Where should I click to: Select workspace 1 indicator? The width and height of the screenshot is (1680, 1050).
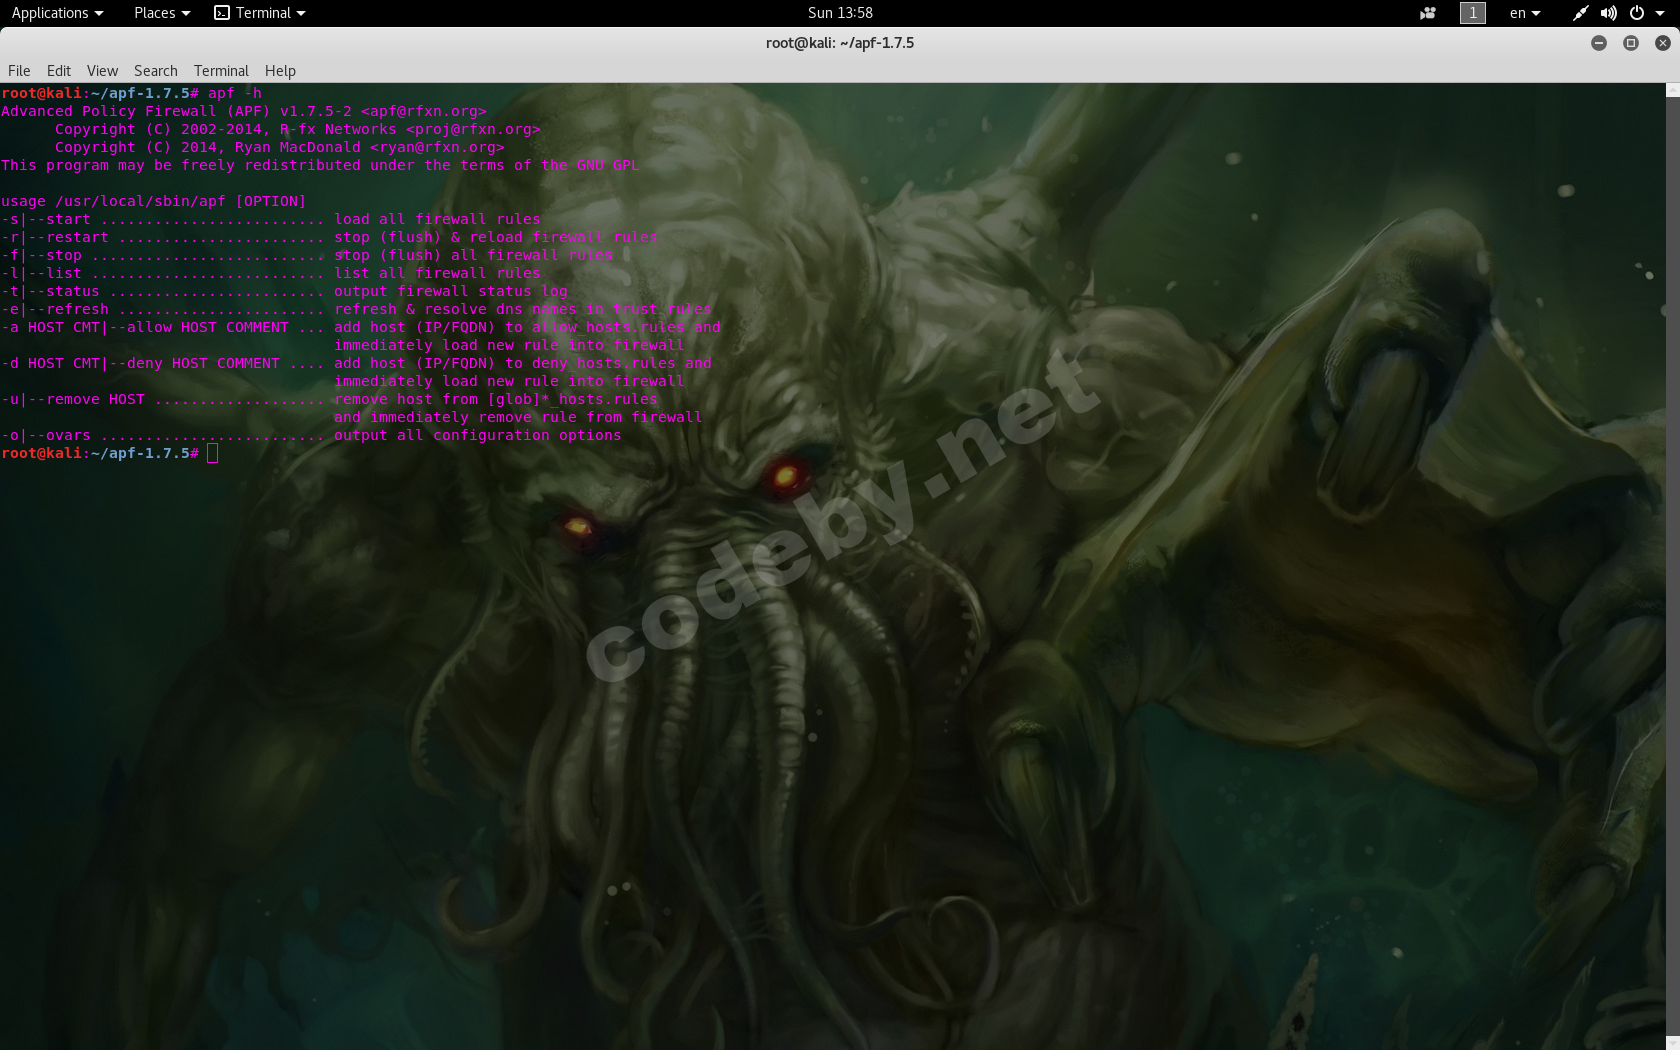pos(1472,13)
